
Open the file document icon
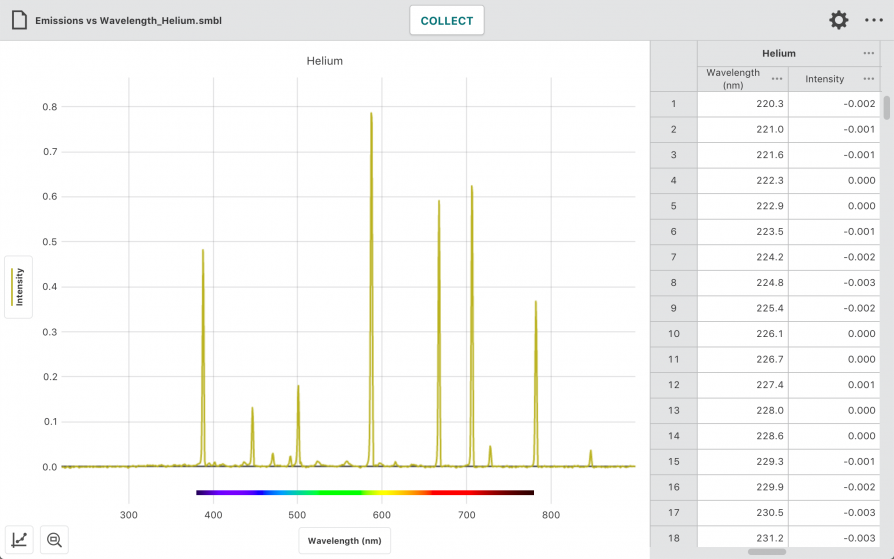tap(19, 21)
